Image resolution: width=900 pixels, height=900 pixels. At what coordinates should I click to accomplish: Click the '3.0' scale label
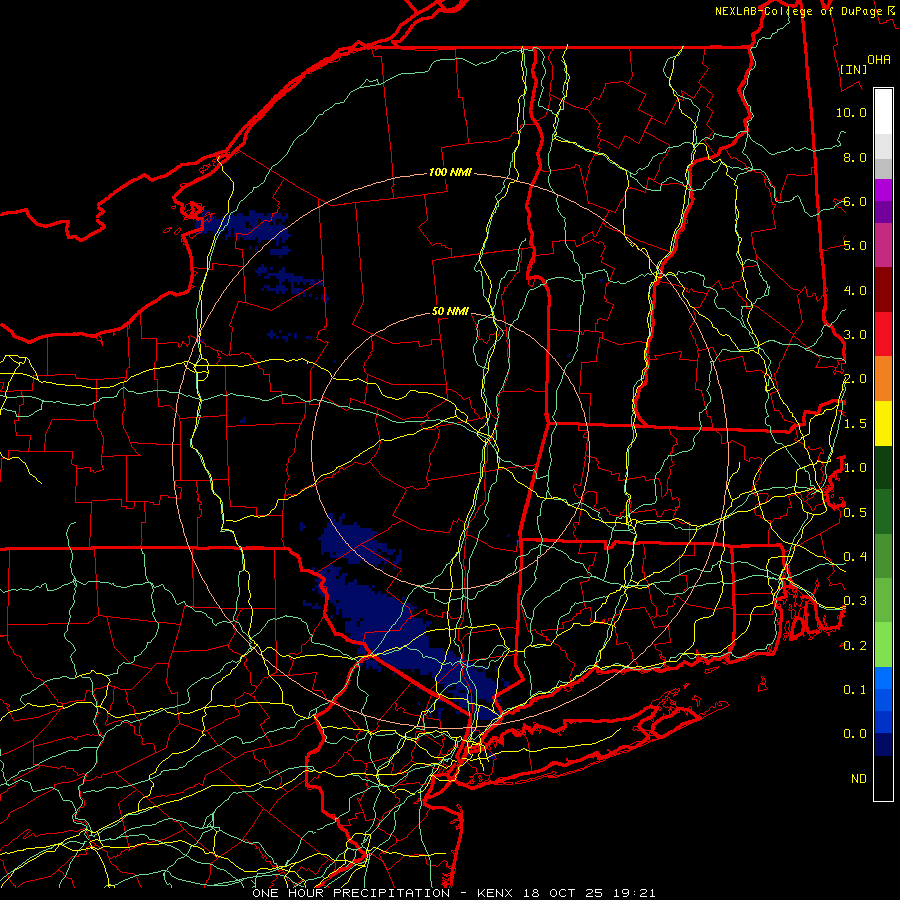(855, 335)
